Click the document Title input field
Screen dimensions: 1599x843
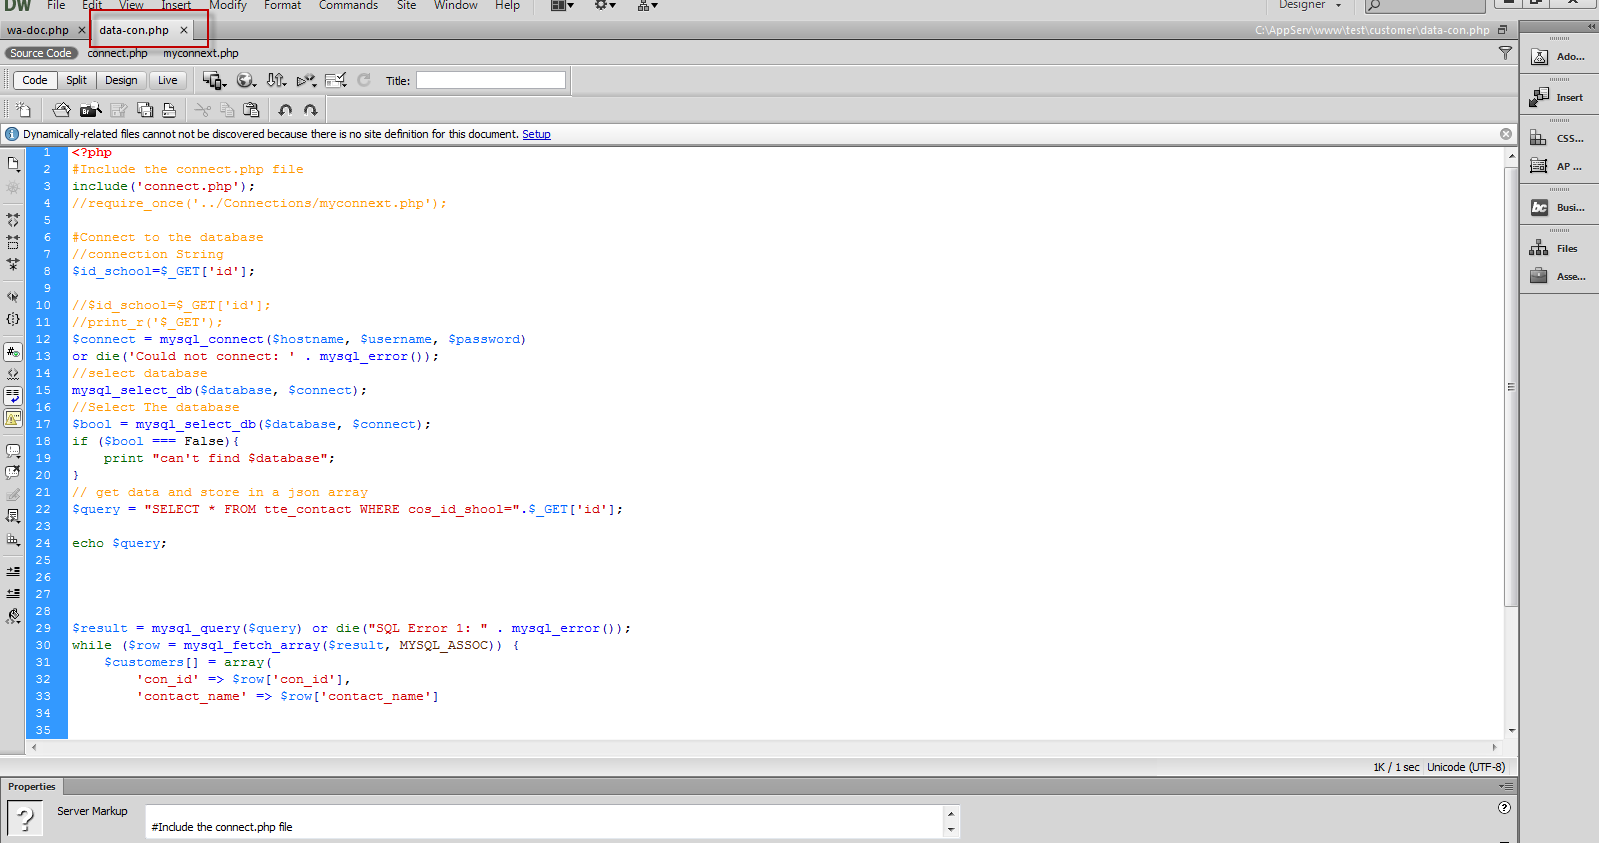(x=491, y=80)
